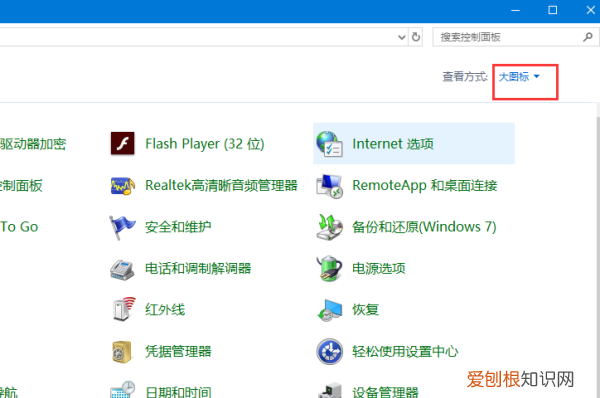Click the 电话和调制解调器 telephone icon
Viewport: 600px width, 398px height.
click(x=122, y=269)
